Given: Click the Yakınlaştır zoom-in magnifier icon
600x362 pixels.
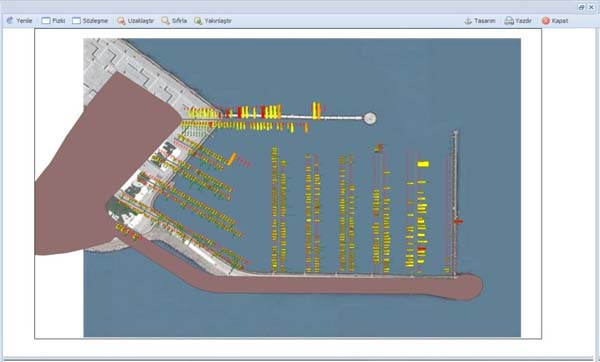Looking at the screenshot, I should tap(198, 21).
